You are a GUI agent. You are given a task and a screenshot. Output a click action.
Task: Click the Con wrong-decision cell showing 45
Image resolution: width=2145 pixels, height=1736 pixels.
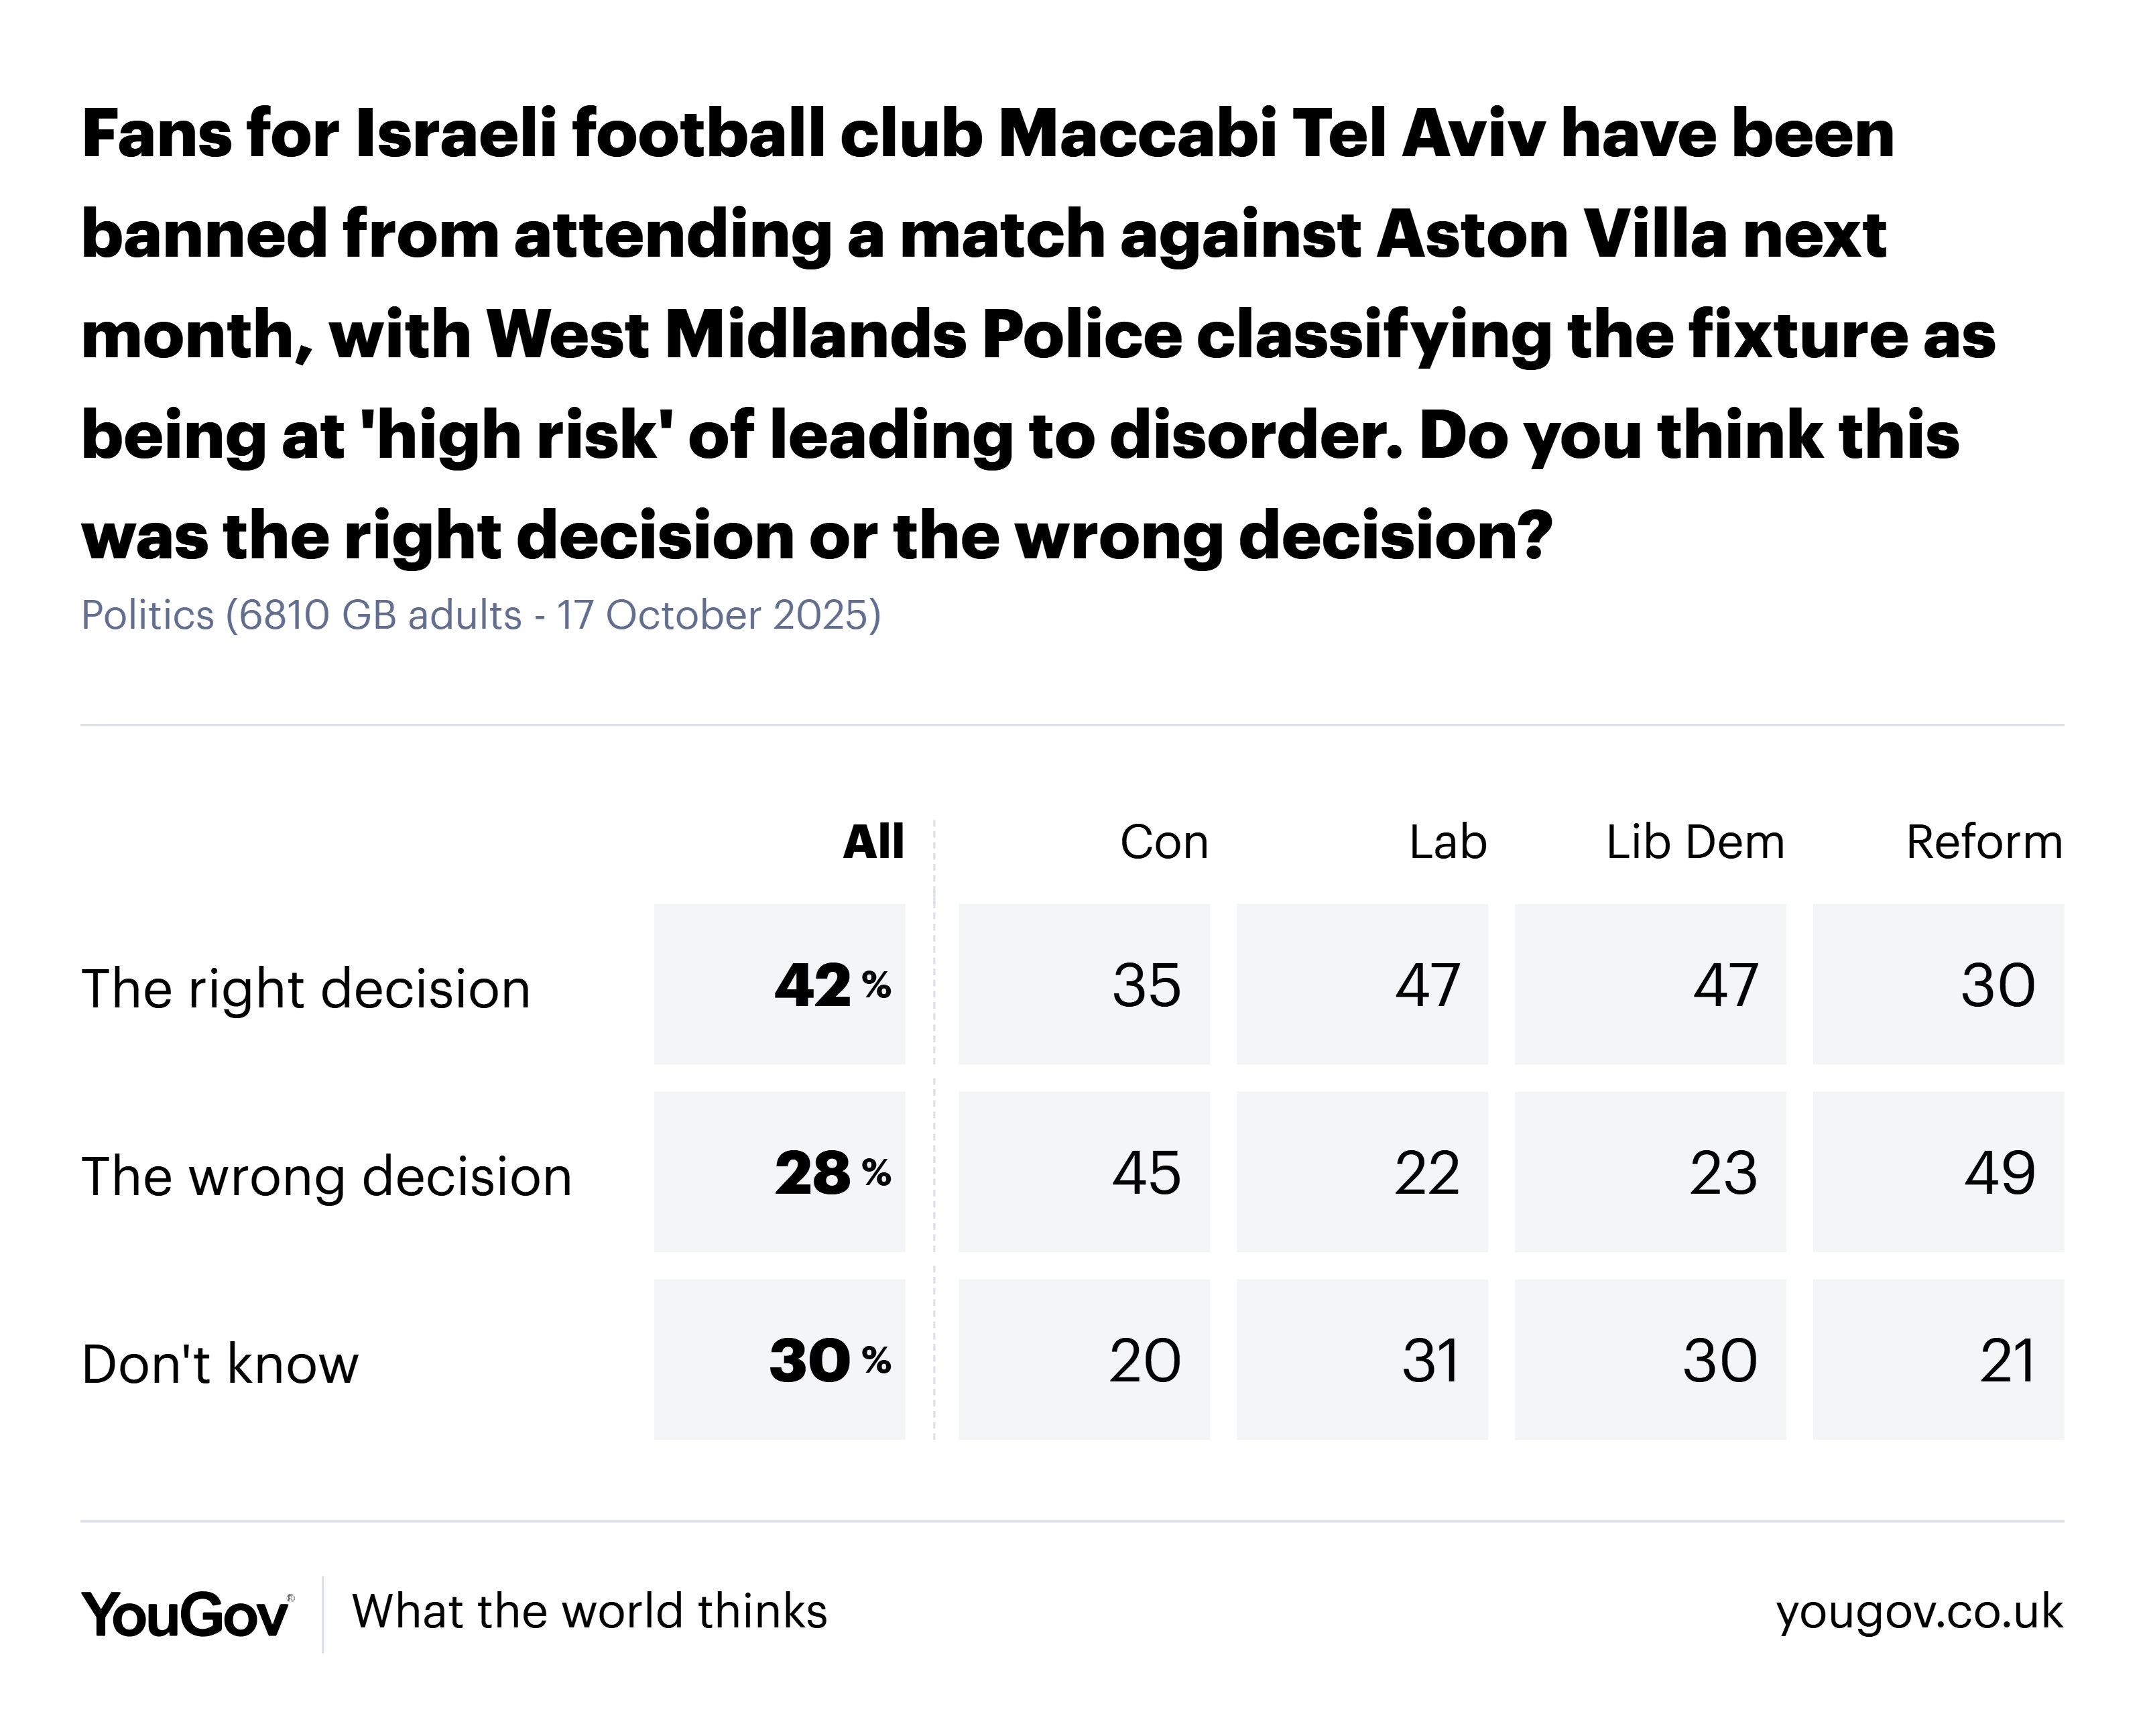1084,1172
